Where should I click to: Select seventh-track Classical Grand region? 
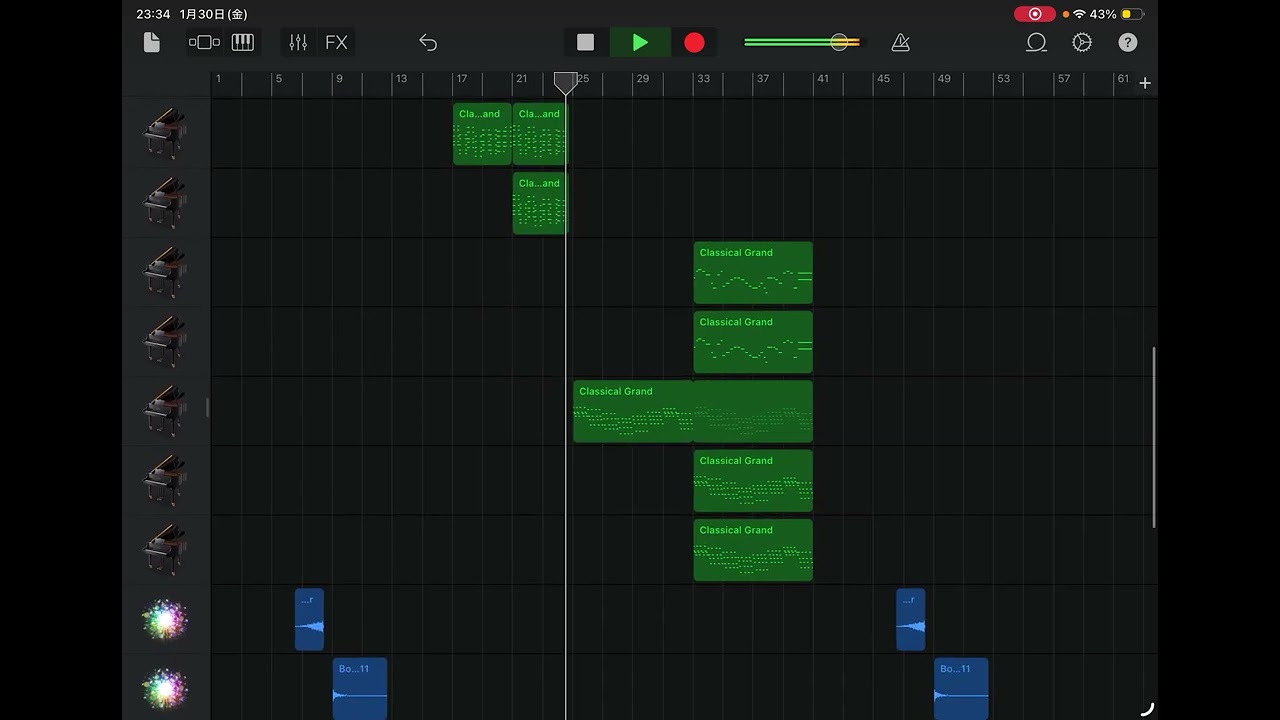point(753,550)
